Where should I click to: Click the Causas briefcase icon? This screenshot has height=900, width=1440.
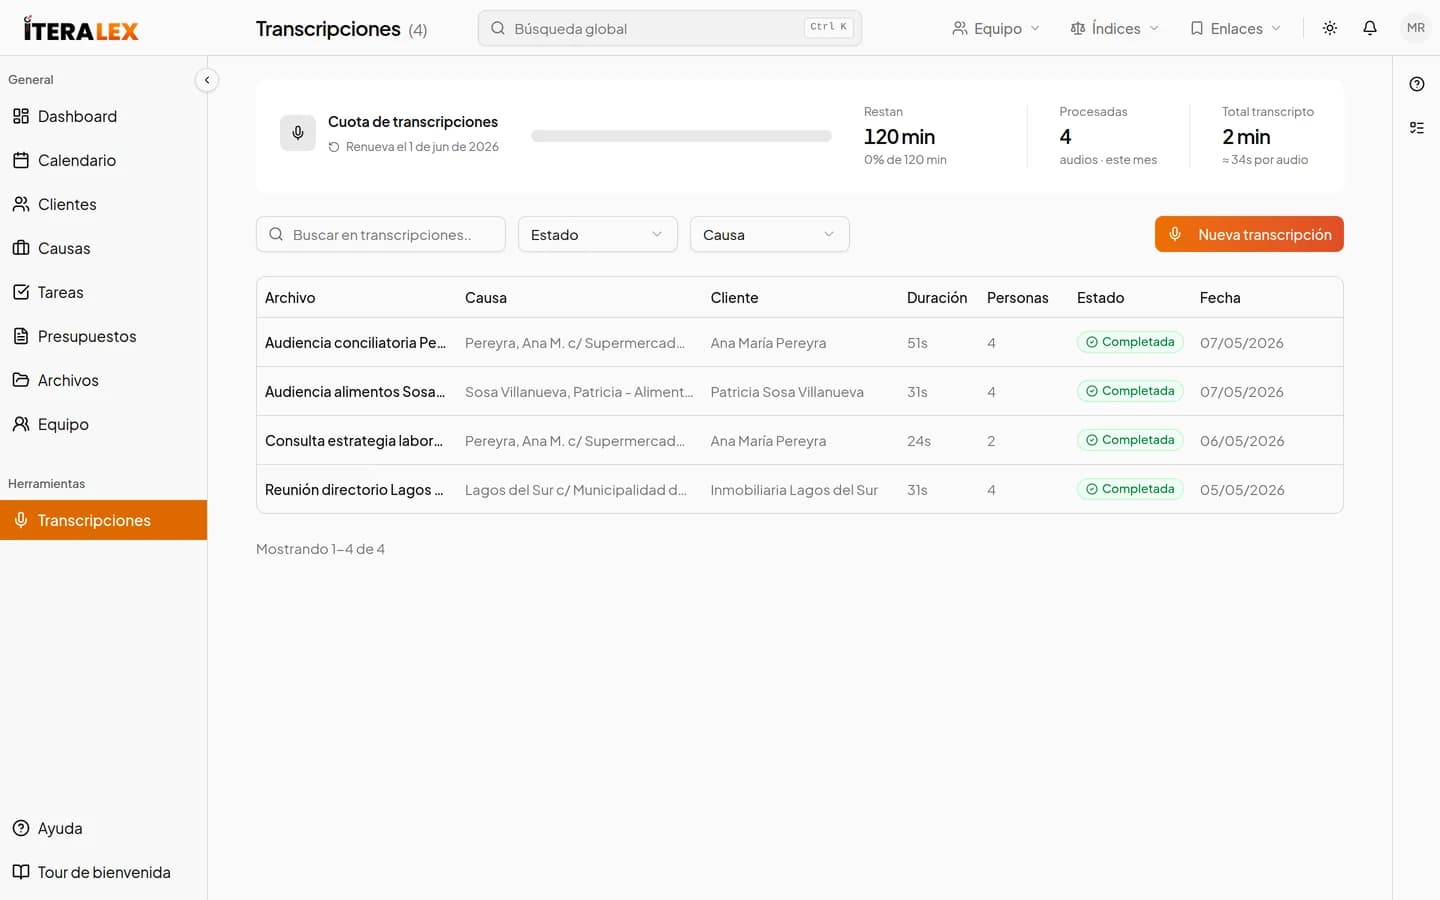[x=21, y=248]
